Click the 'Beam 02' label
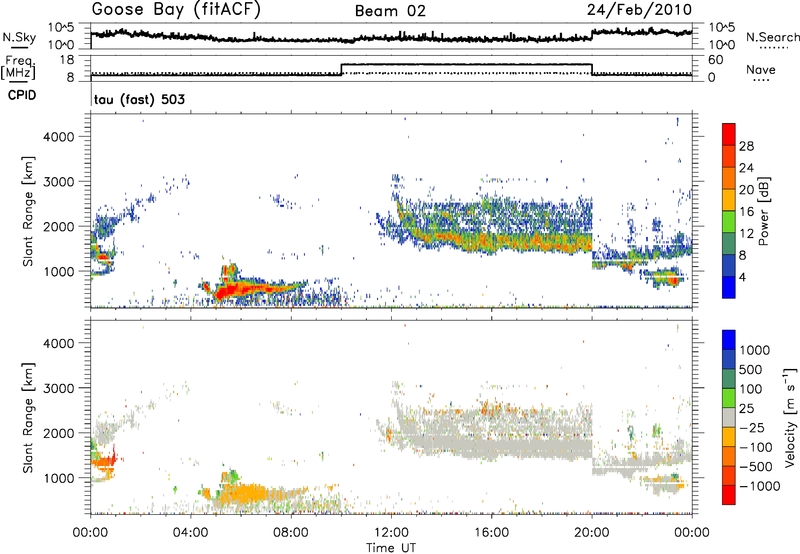Viewport: 800px width, 554px height. click(x=390, y=11)
